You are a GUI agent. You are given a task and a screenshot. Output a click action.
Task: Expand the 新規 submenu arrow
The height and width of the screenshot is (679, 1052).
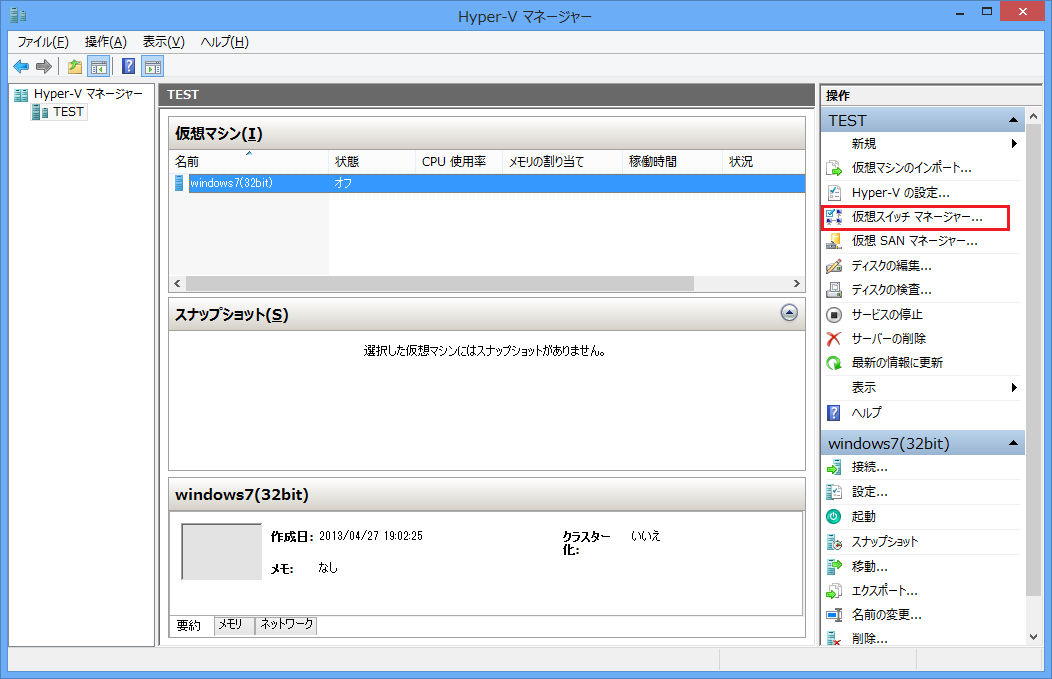pyautogui.click(x=1014, y=144)
